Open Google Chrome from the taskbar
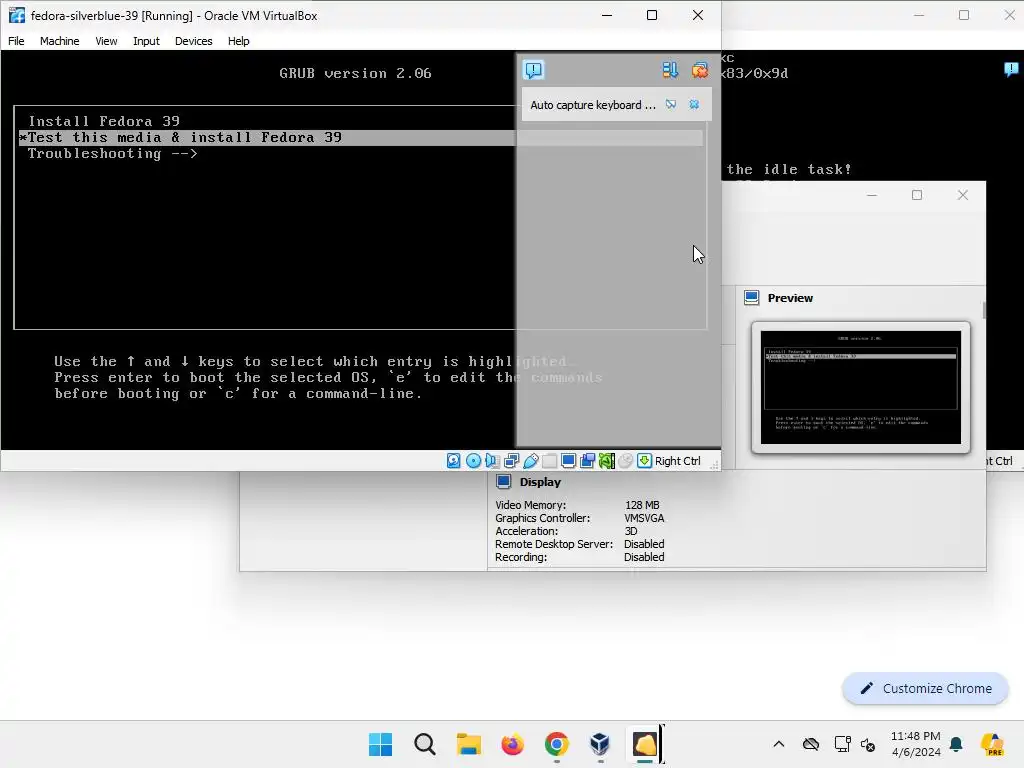 coord(556,744)
